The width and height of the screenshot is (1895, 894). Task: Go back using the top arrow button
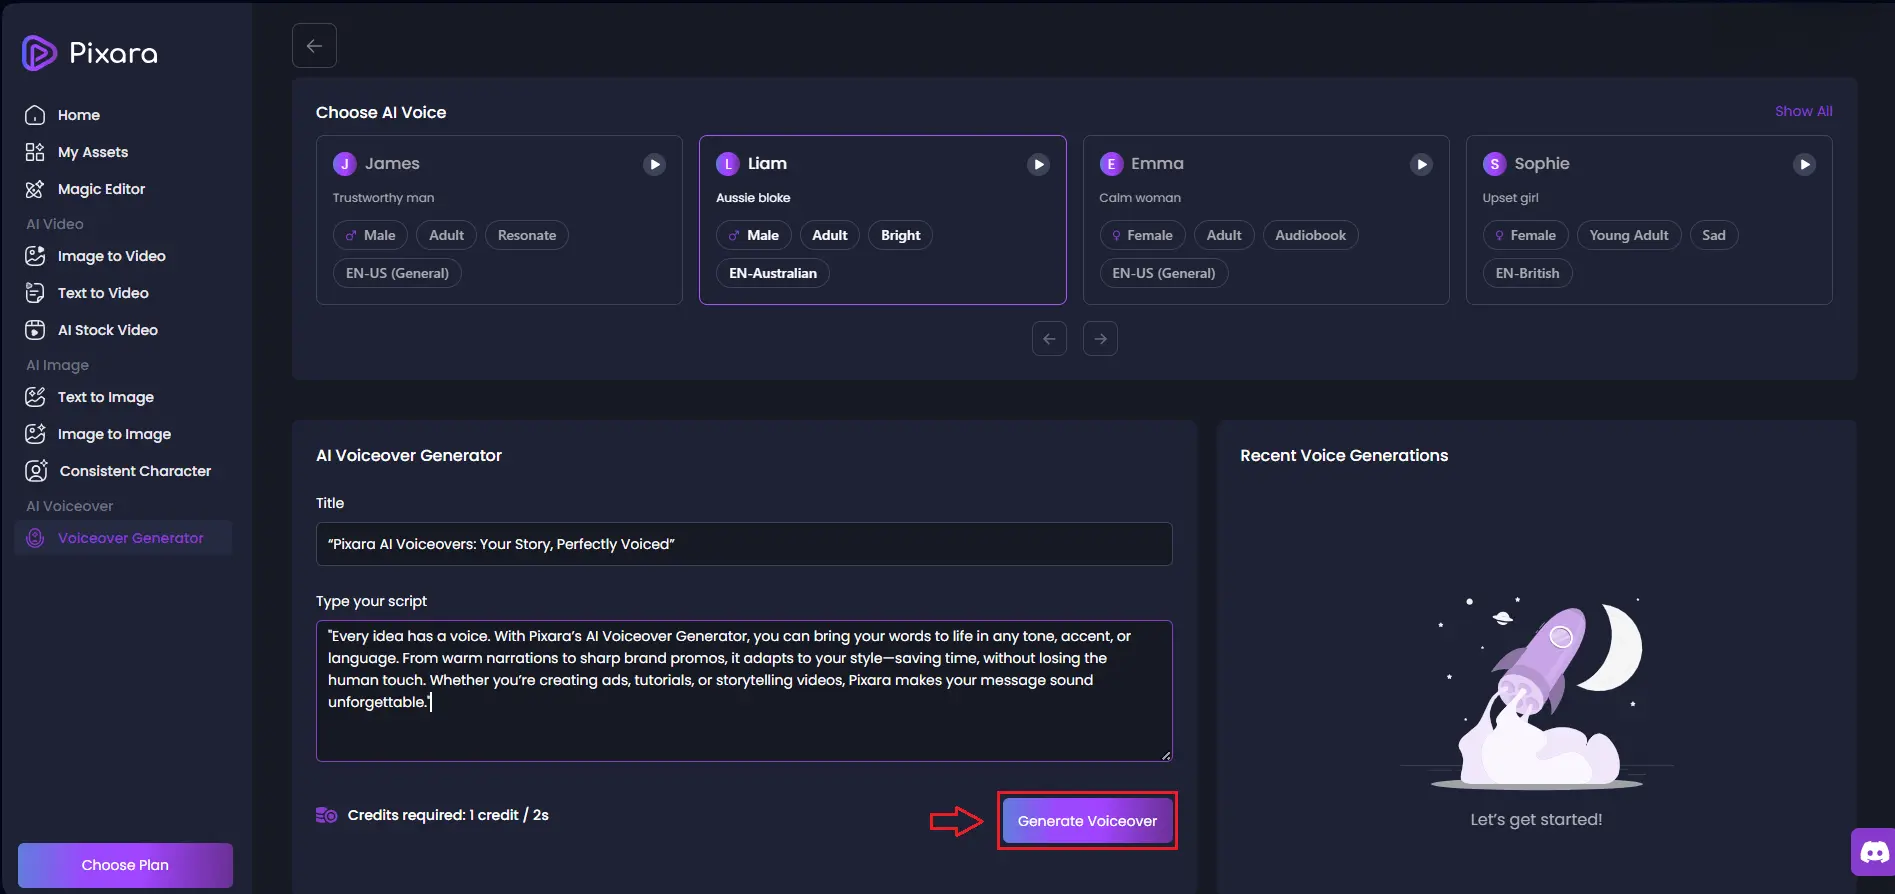click(314, 46)
